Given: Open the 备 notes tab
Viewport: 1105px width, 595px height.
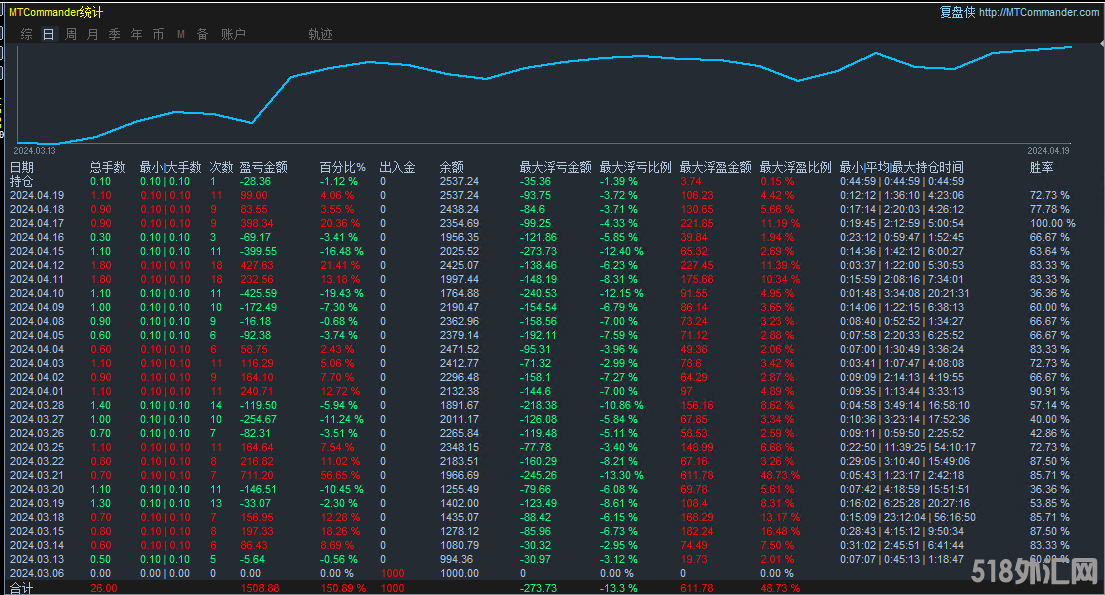Looking at the screenshot, I should (202, 34).
